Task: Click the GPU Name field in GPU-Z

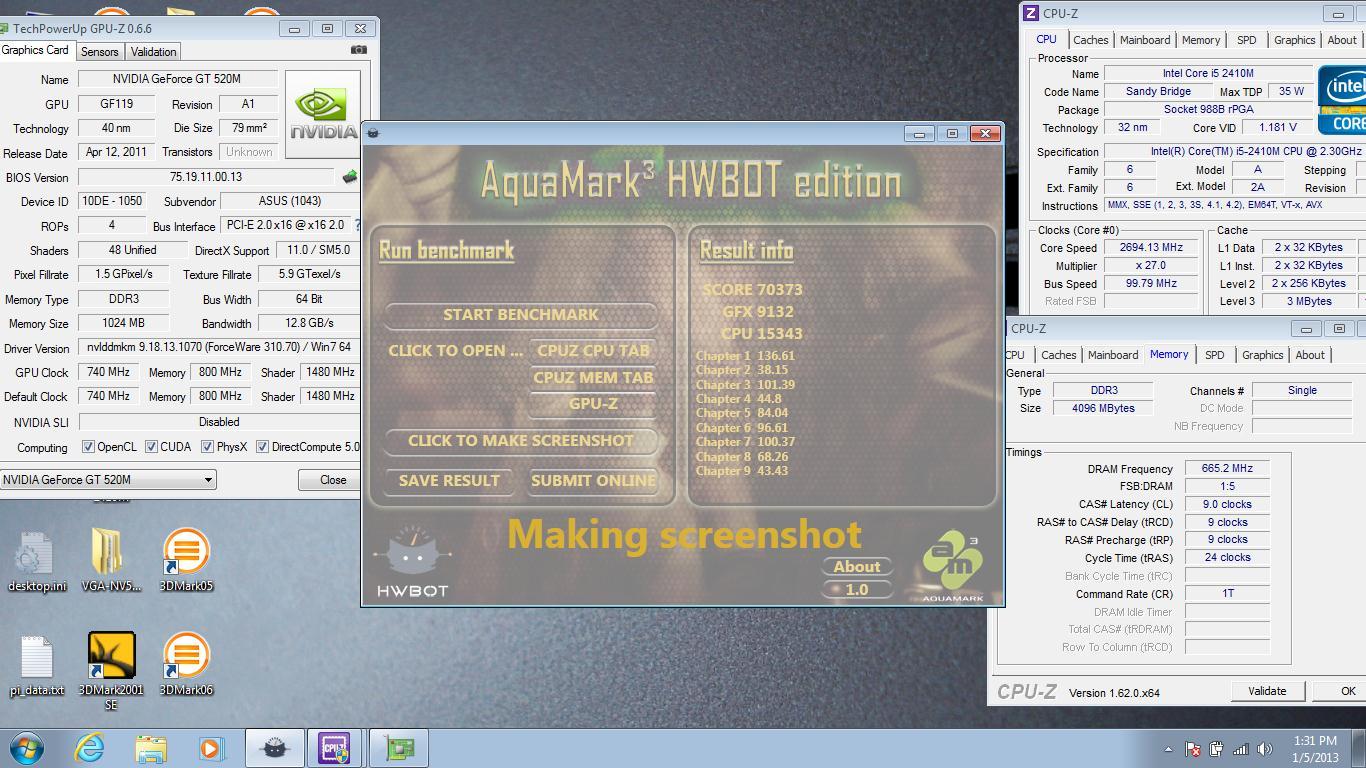Action: tap(178, 80)
